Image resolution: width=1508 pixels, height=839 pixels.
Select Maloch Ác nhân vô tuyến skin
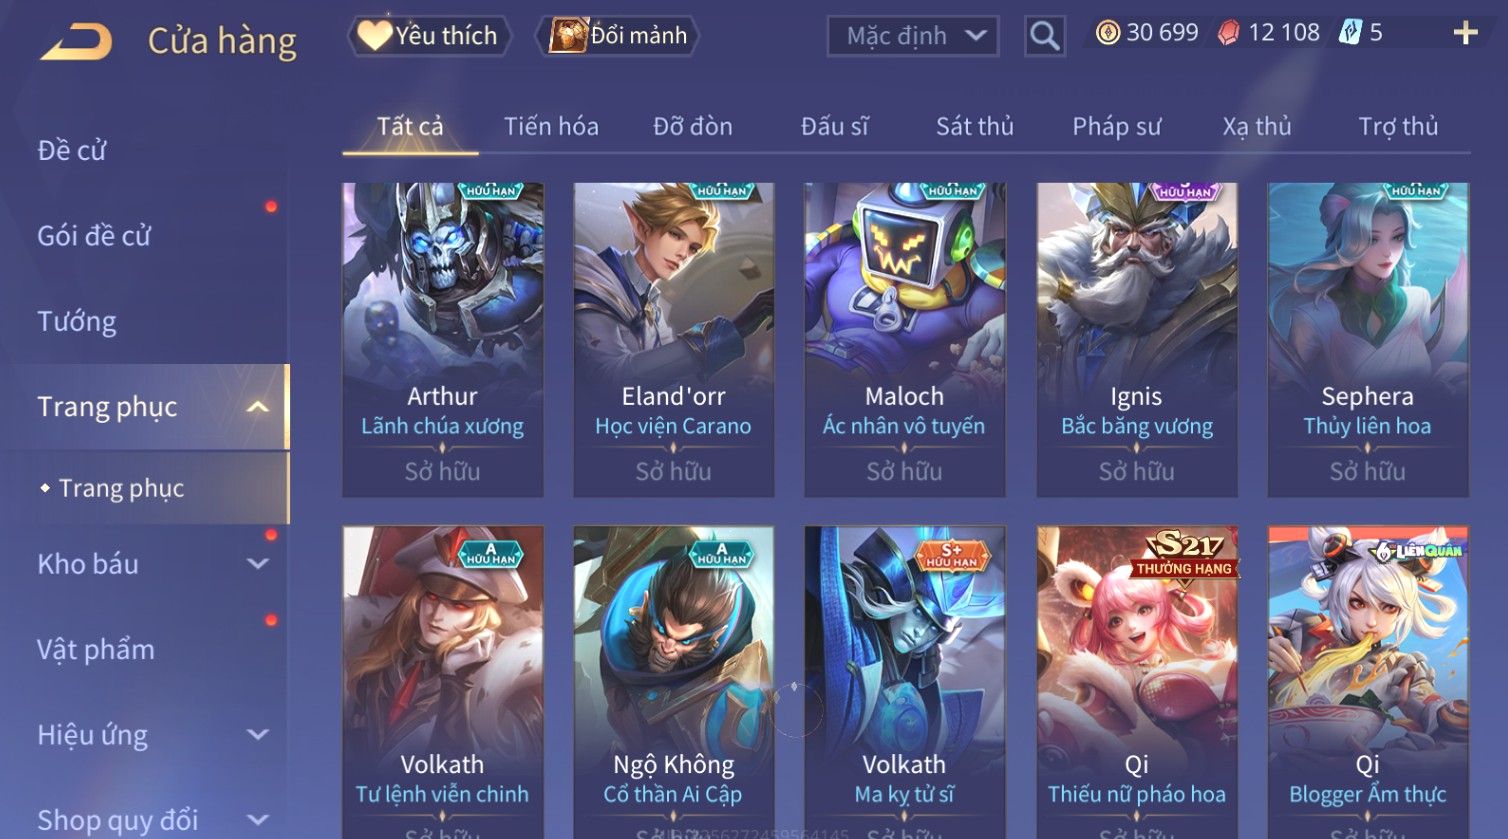tap(905, 339)
